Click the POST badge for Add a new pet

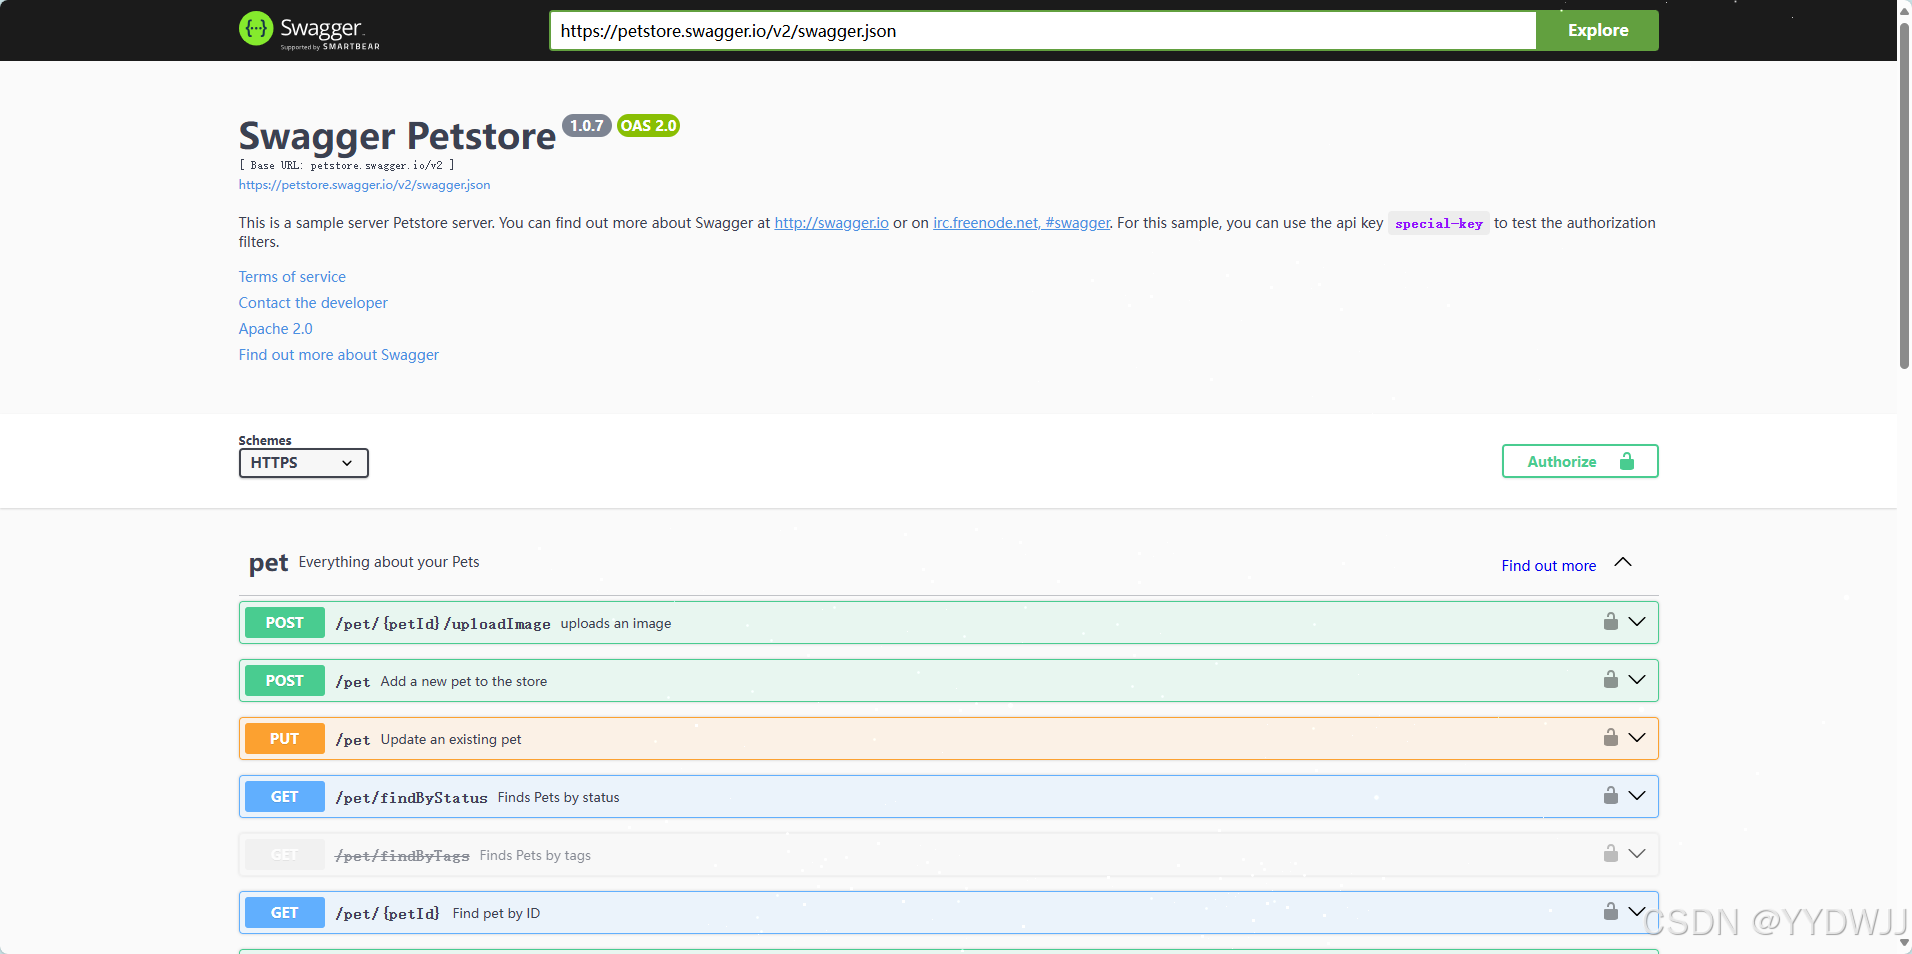tap(285, 680)
